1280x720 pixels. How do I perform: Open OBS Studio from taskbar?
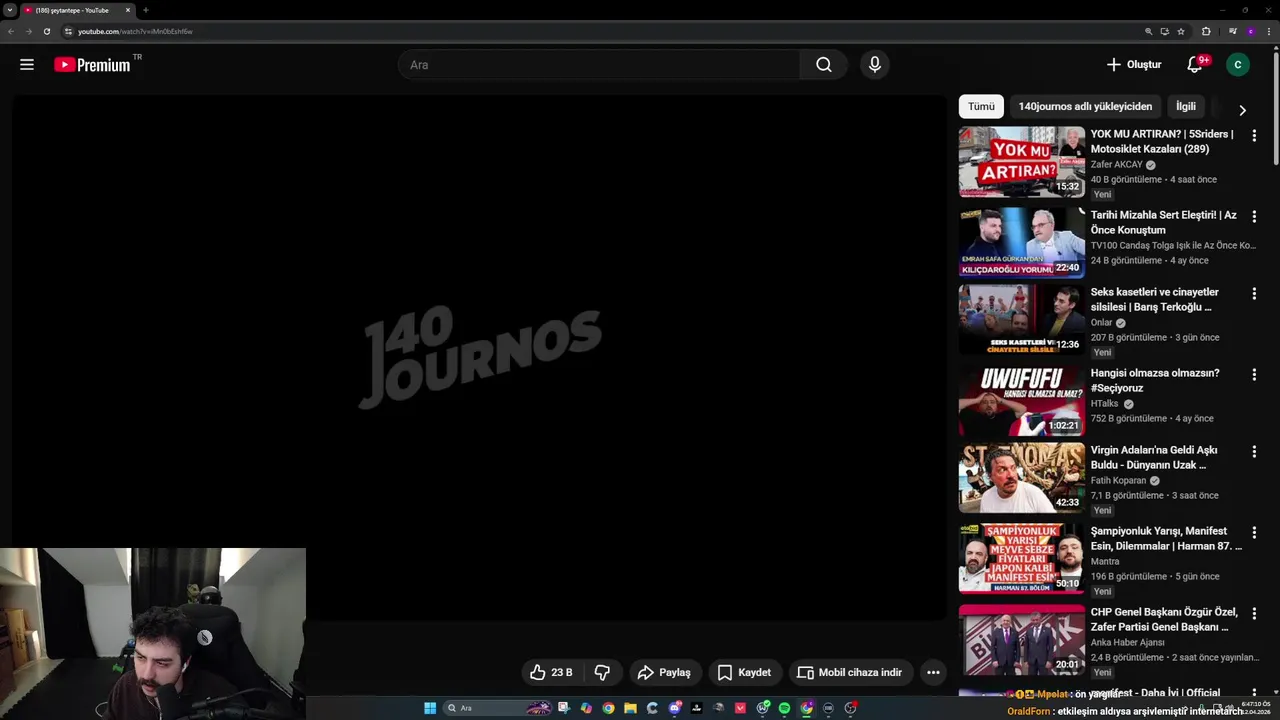coord(849,708)
